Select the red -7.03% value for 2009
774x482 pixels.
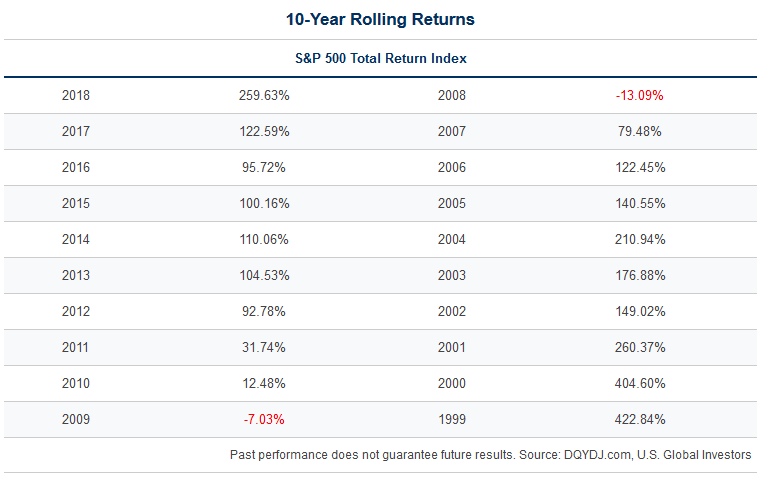(x=265, y=420)
